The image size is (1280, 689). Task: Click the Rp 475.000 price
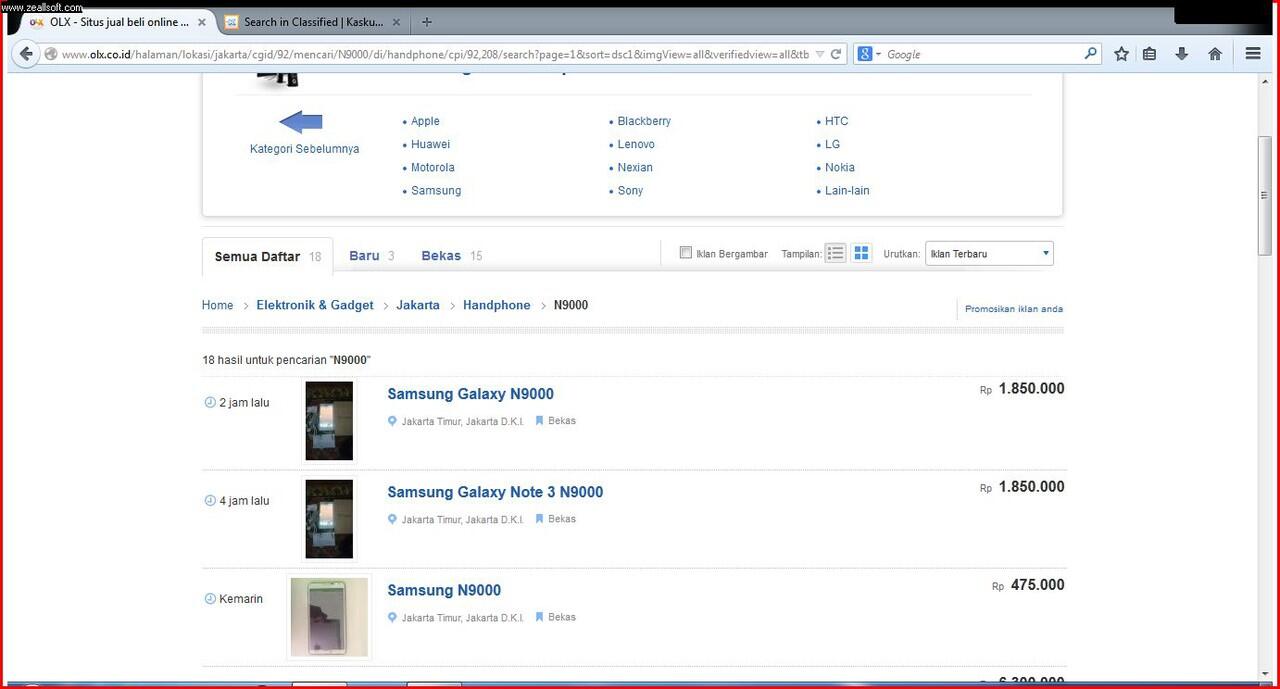click(1028, 585)
